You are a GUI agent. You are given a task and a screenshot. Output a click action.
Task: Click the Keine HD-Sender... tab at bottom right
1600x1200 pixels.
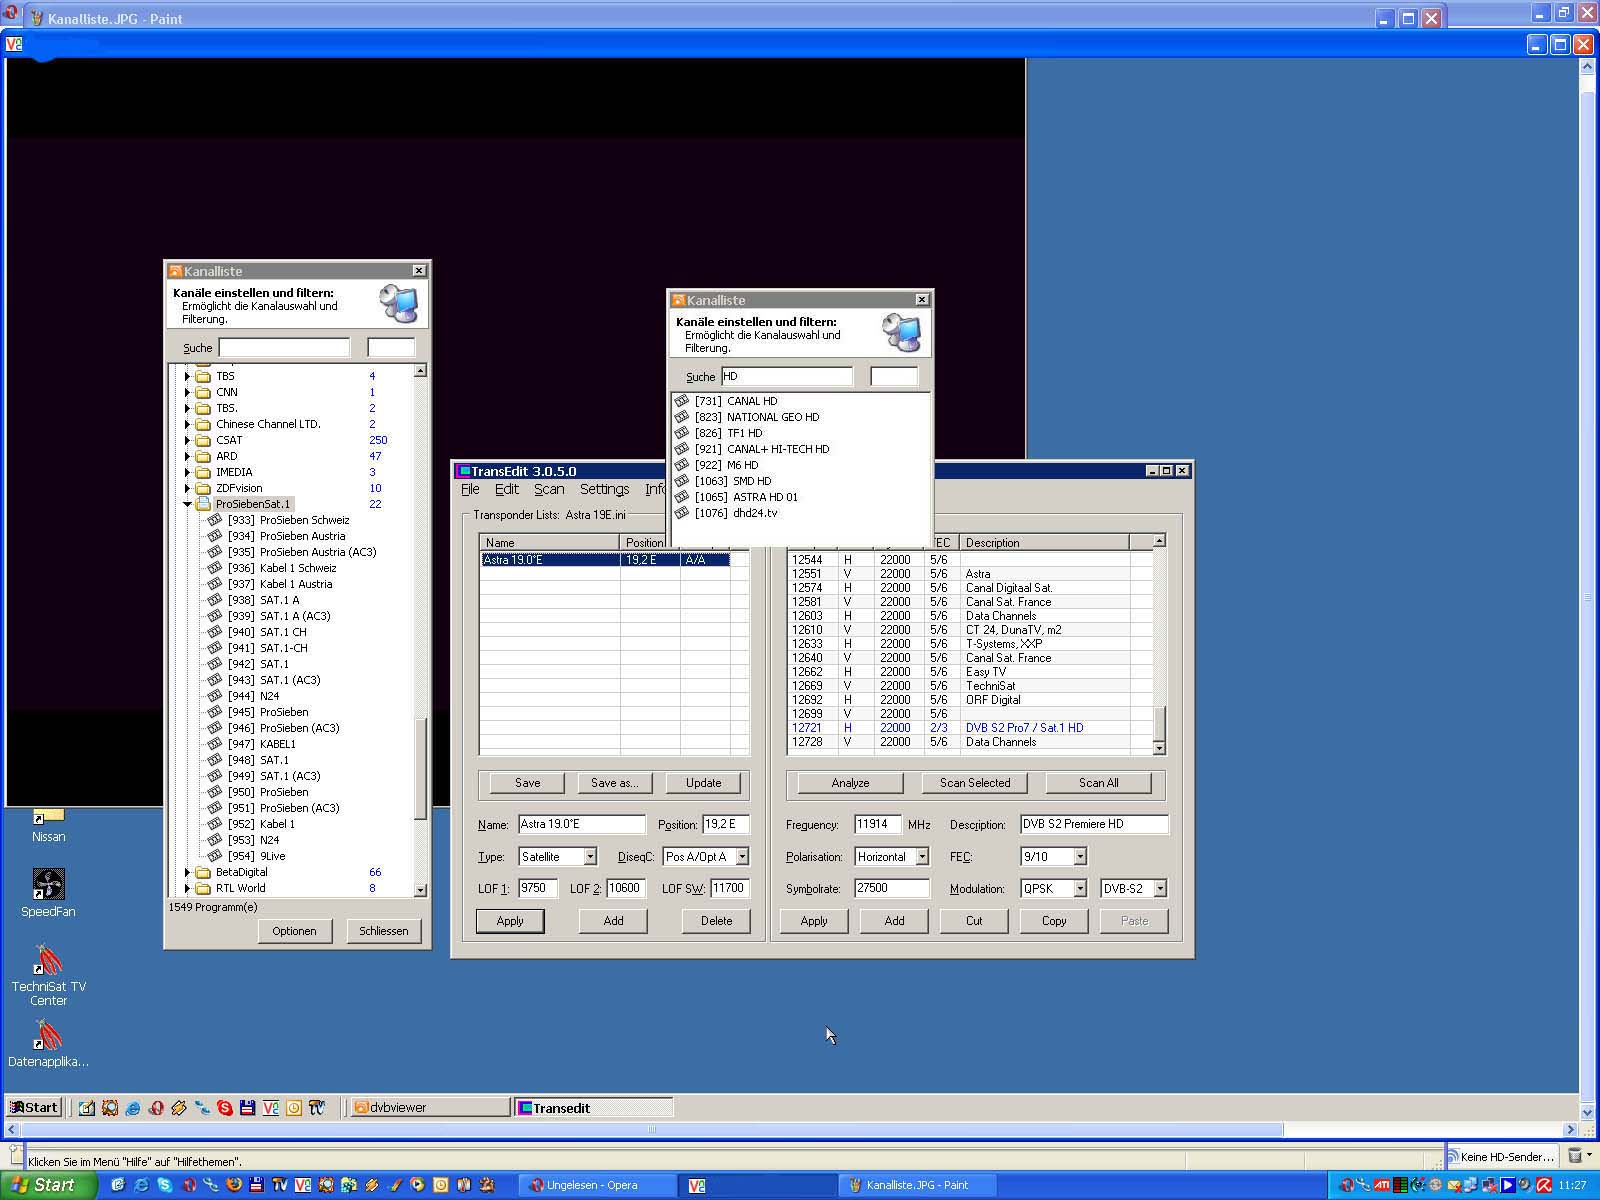[1504, 1156]
